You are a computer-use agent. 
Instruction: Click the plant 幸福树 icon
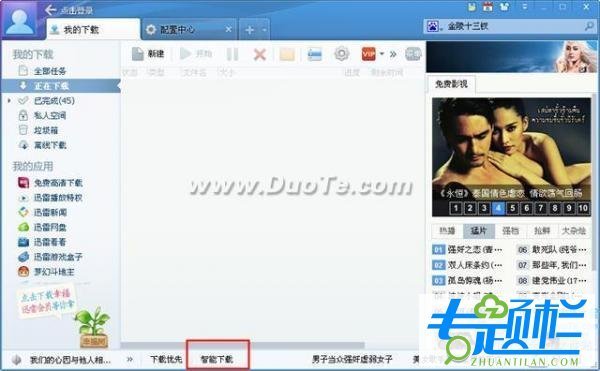[x=93, y=327]
